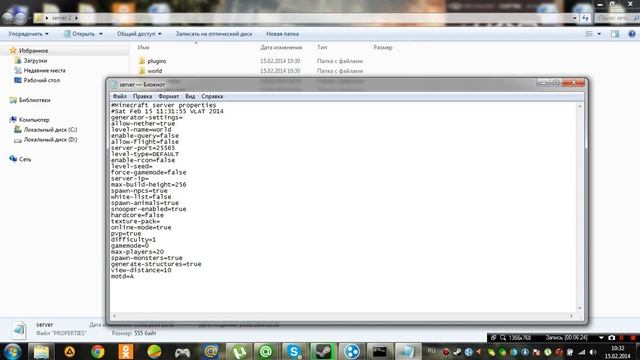Click Записать на оптический диск button
640x360 pixels.
[214, 34]
